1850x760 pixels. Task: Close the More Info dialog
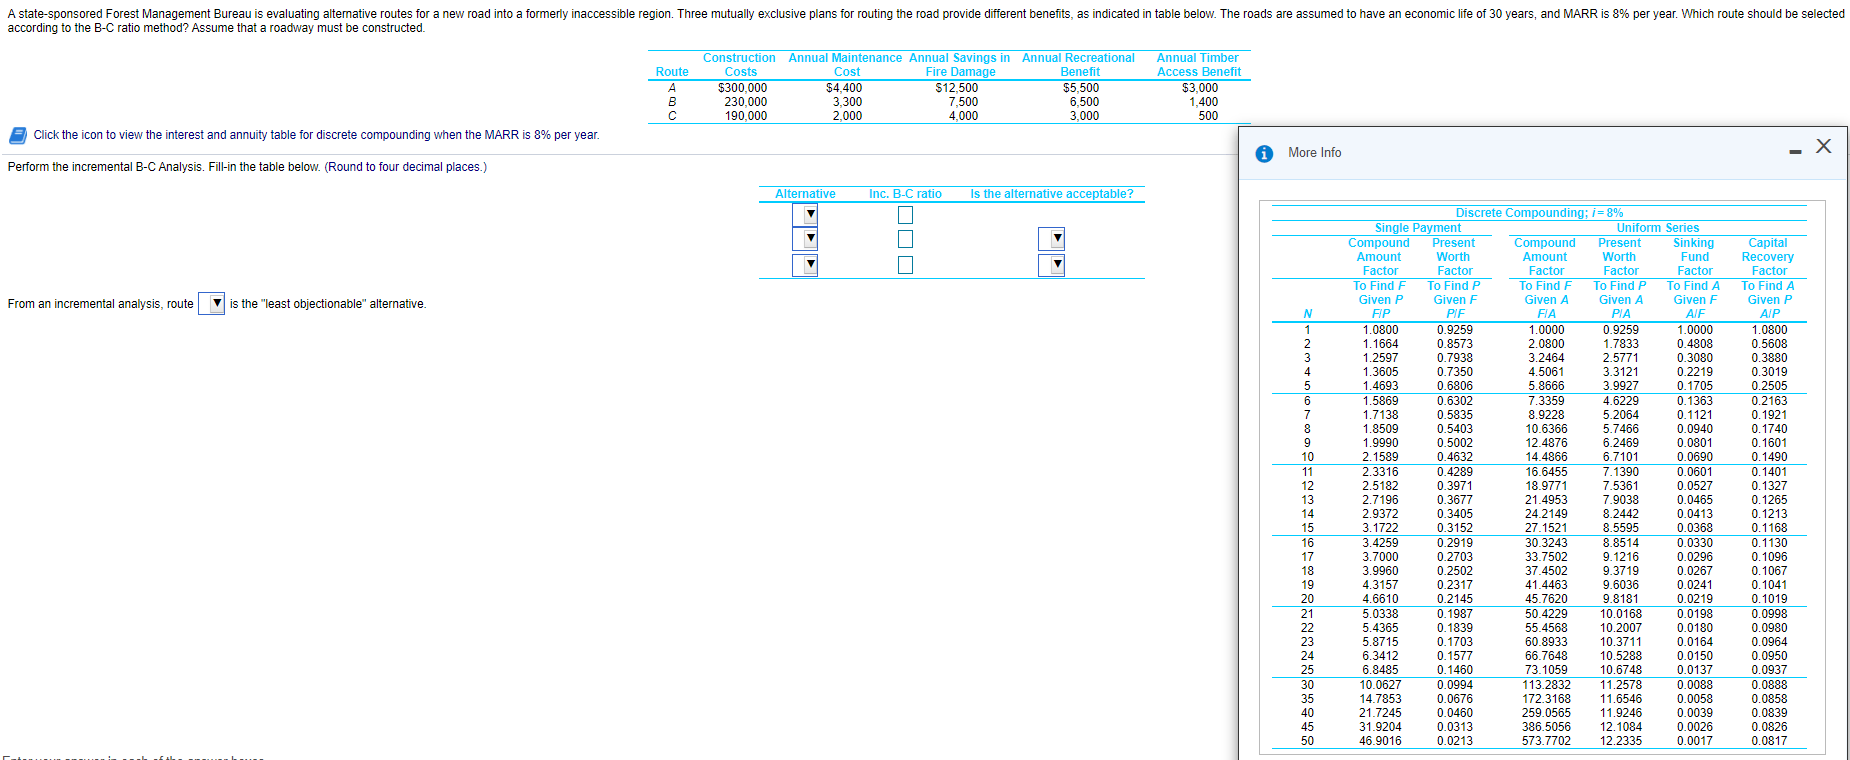click(1823, 147)
